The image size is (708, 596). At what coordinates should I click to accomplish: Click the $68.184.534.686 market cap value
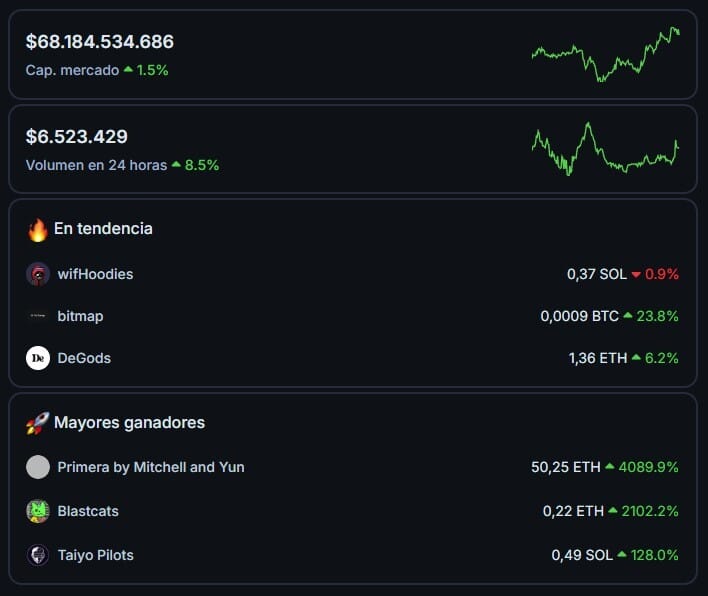point(100,42)
